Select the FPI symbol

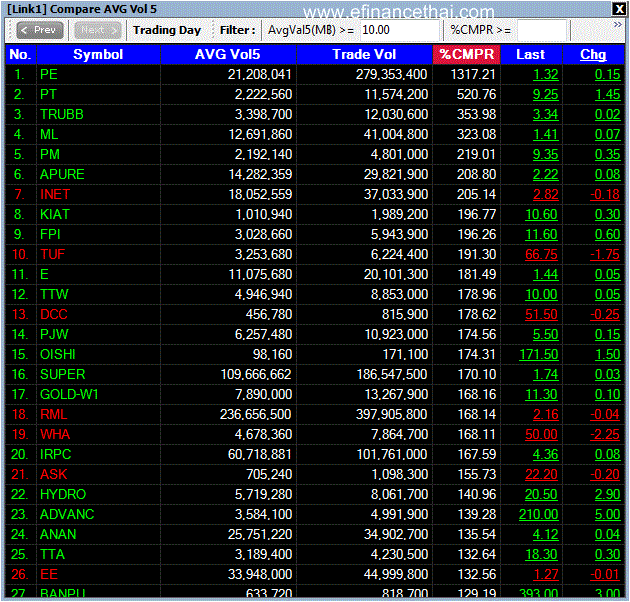point(50,234)
